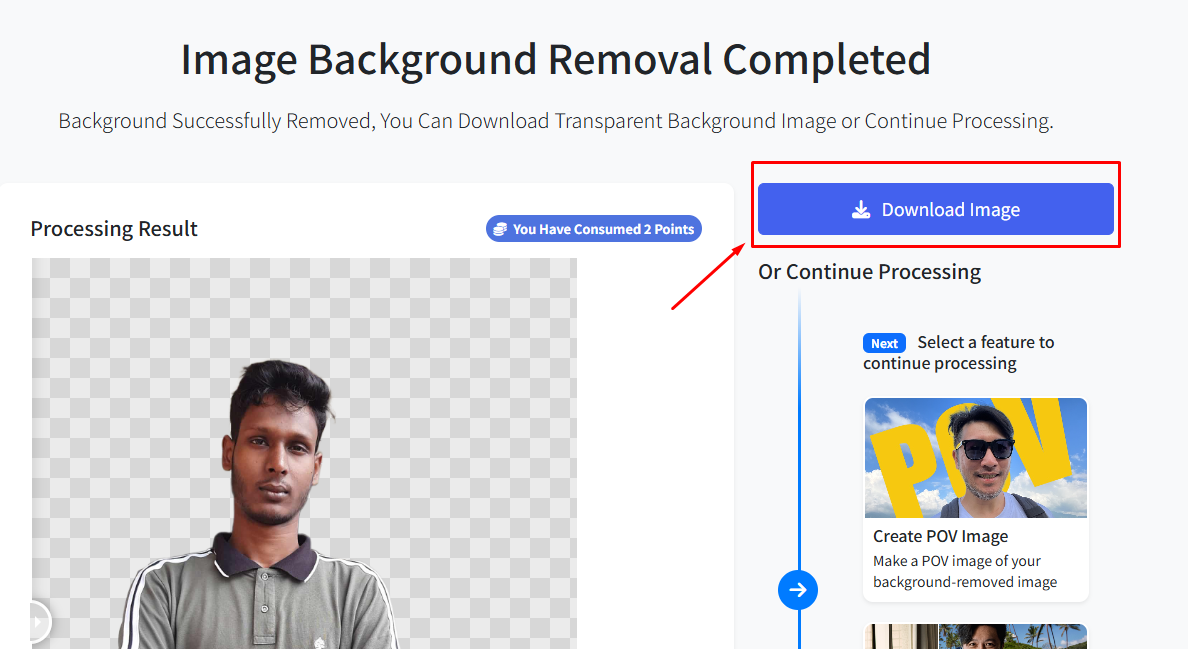Click the subtitle about downloading transparent background image
The height and width of the screenshot is (649, 1188).
point(554,120)
